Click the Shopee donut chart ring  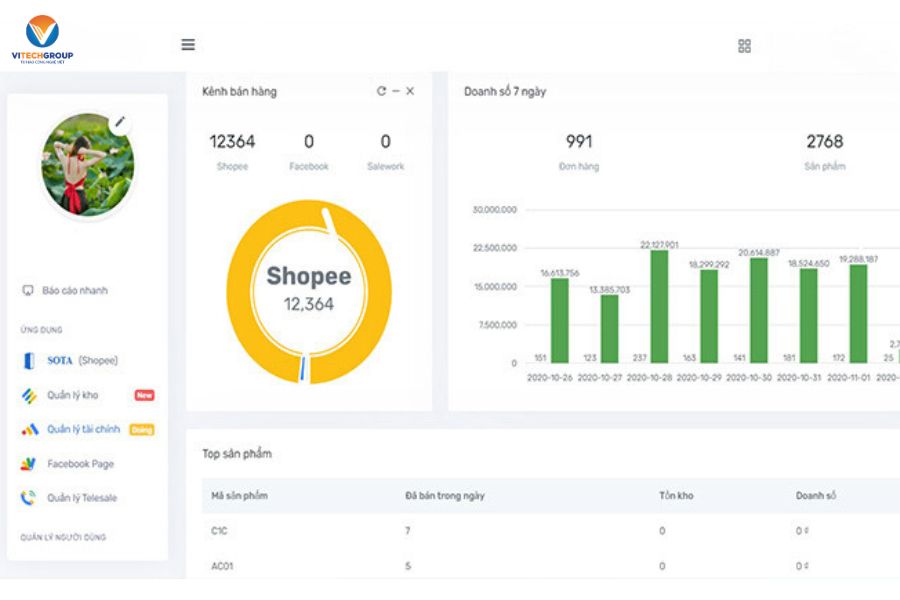(x=239, y=292)
